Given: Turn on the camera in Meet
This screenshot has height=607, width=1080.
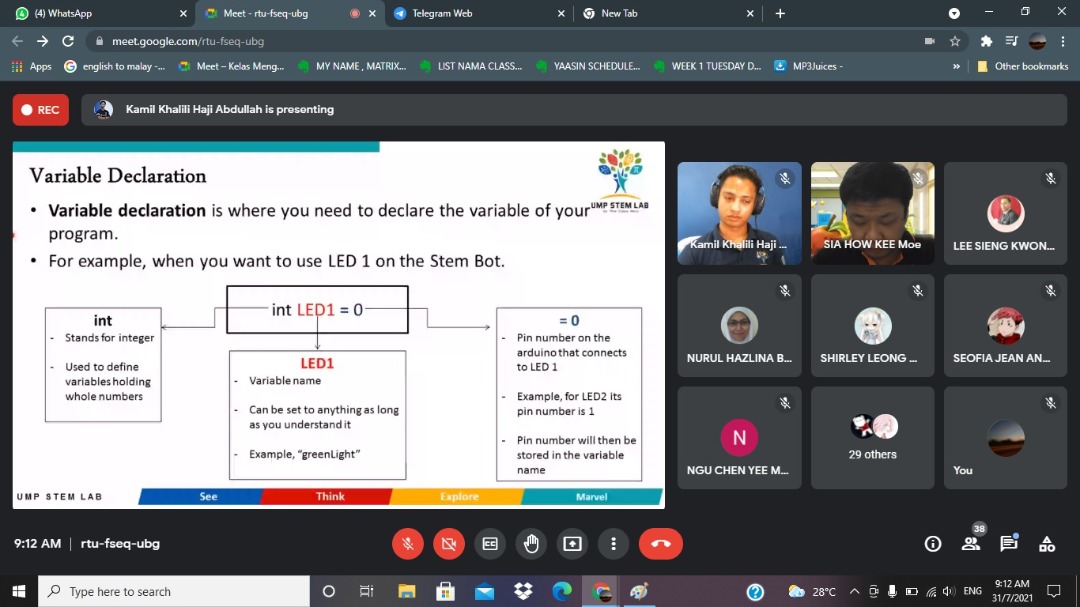Looking at the screenshot, I should click(448, 544).
